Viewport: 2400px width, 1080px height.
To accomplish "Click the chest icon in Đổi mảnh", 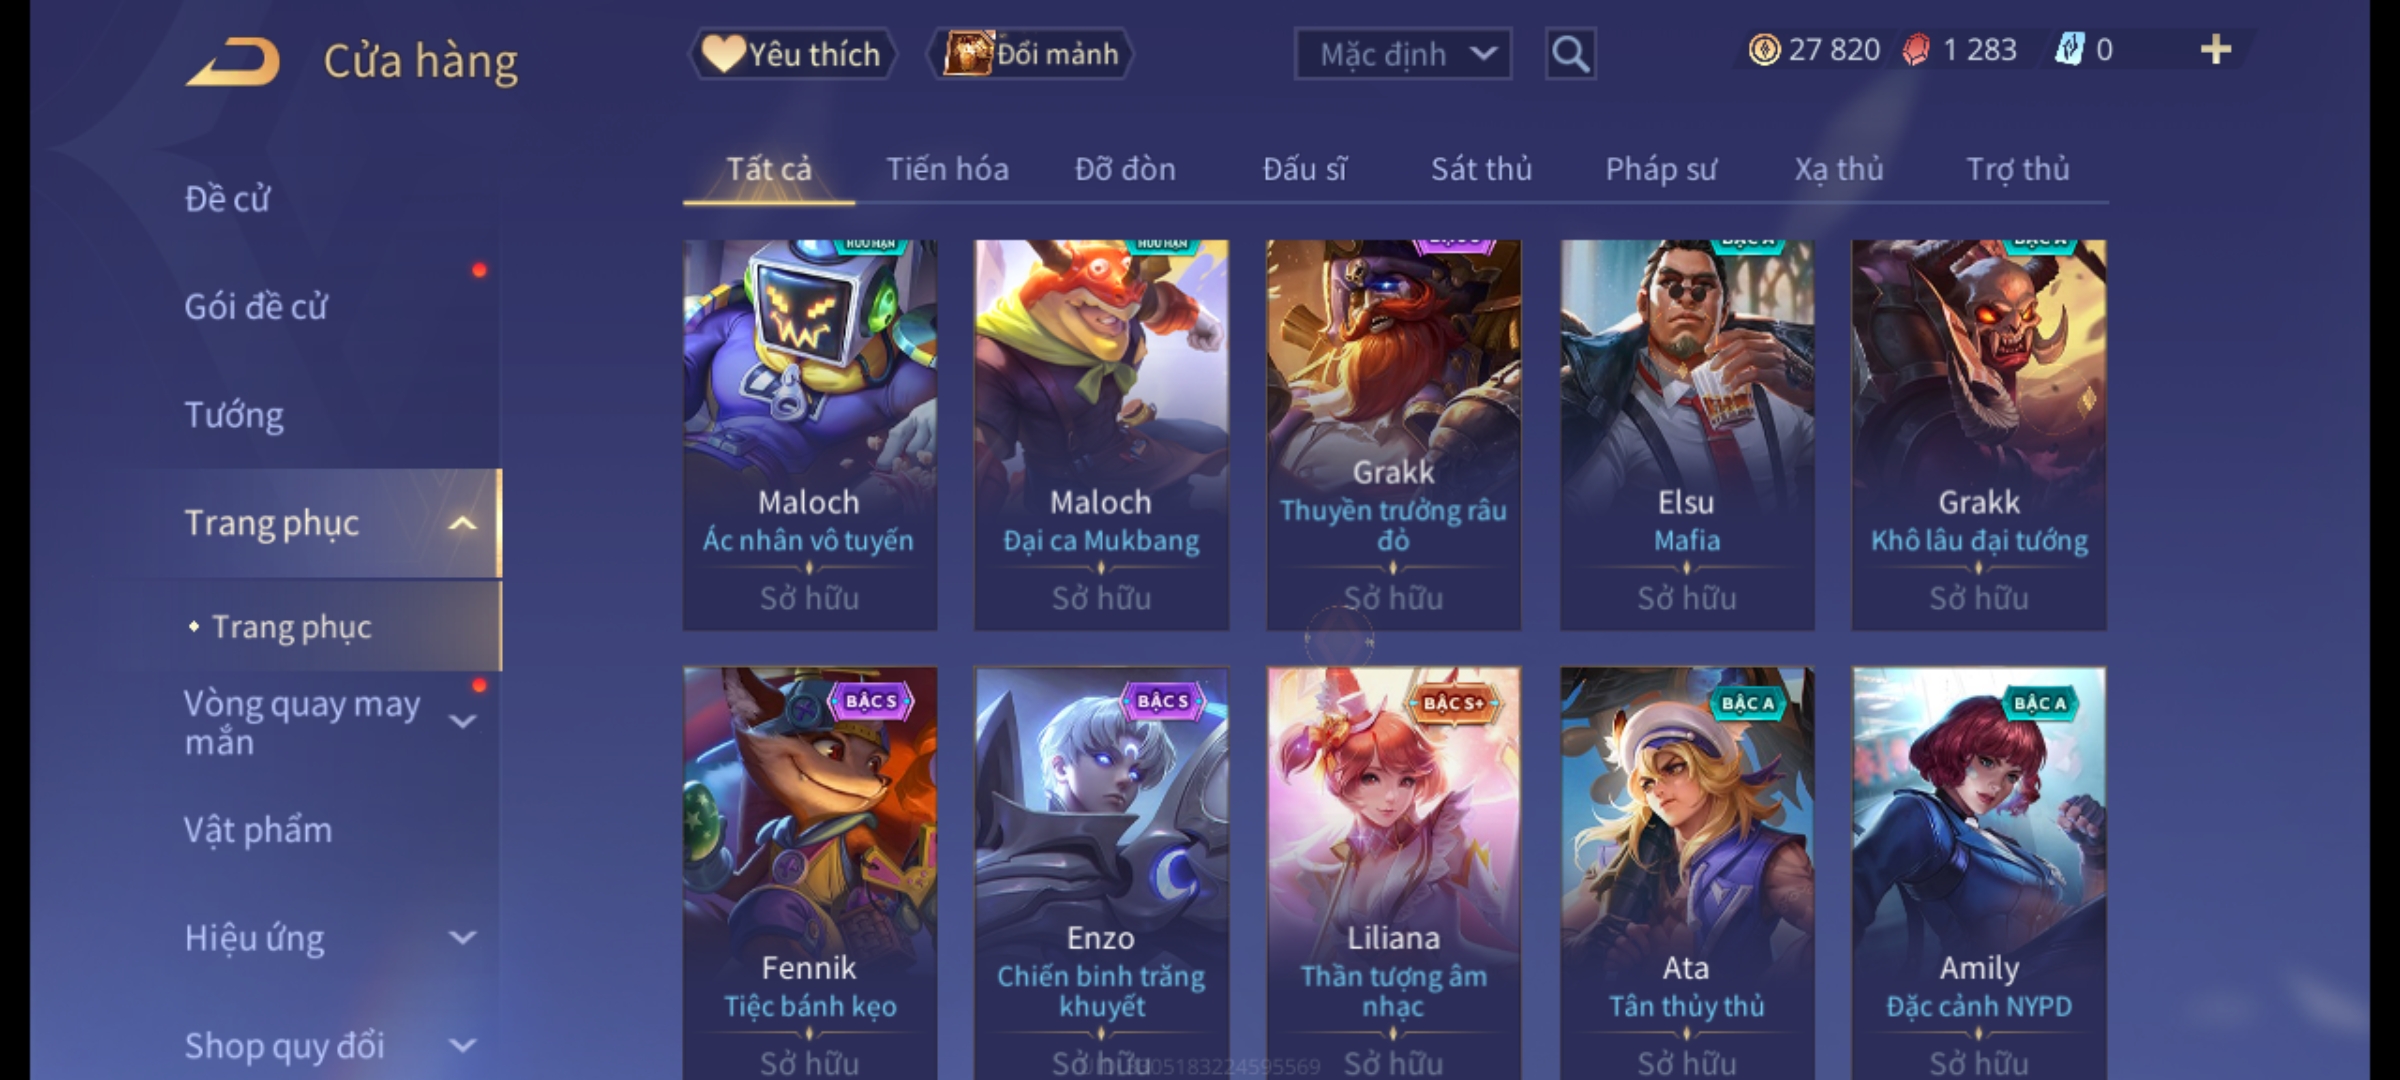I will pos(967,53).
